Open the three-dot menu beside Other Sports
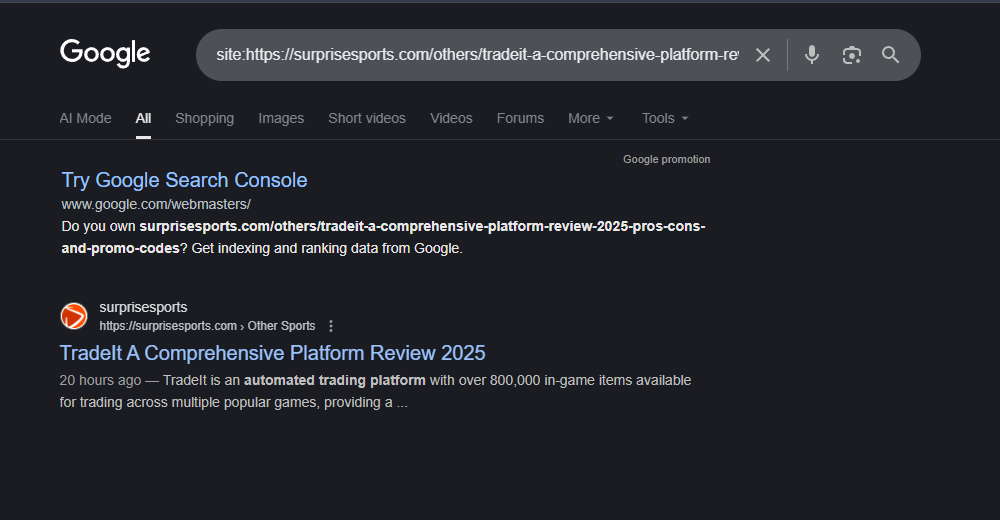 [332, 326]
